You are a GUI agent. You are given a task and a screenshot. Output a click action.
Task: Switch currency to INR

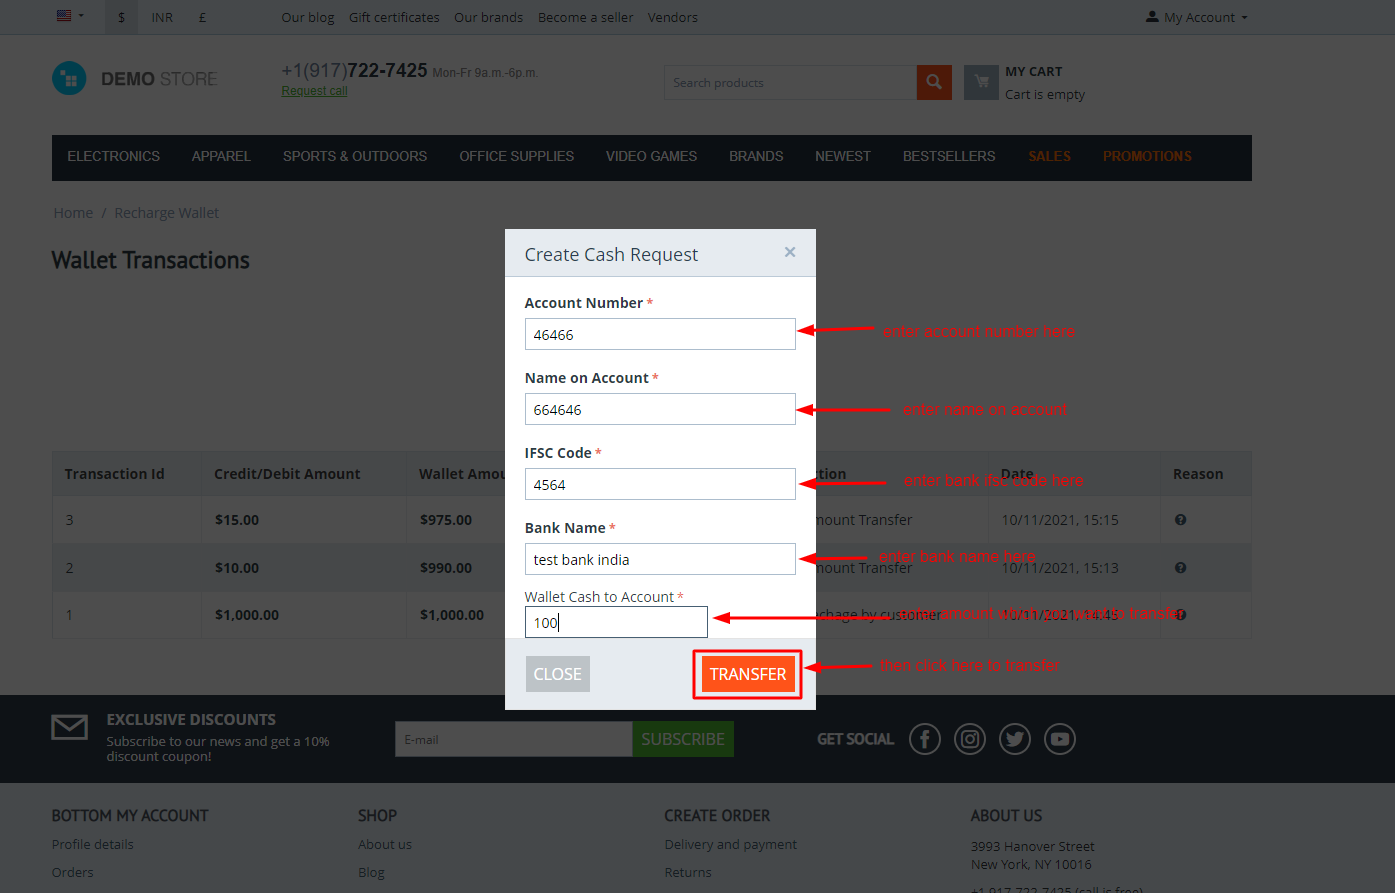pos(162,17)
